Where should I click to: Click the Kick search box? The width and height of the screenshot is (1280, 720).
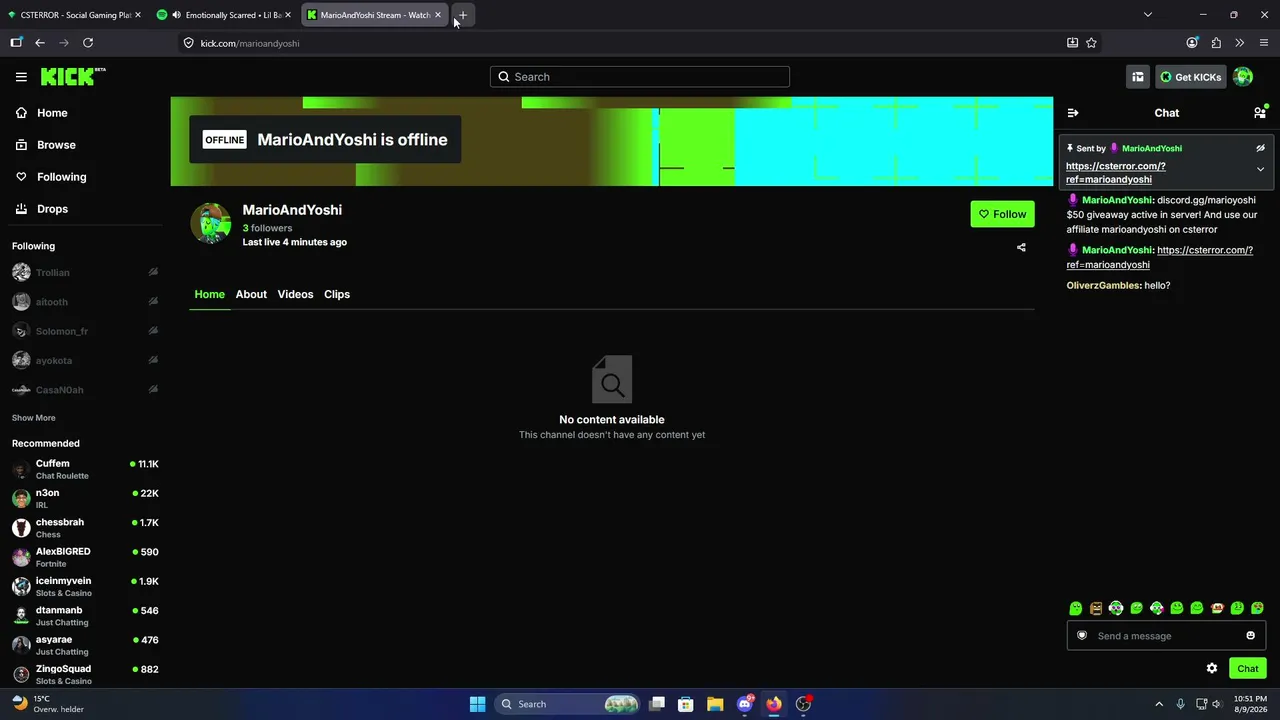point(640,77)
